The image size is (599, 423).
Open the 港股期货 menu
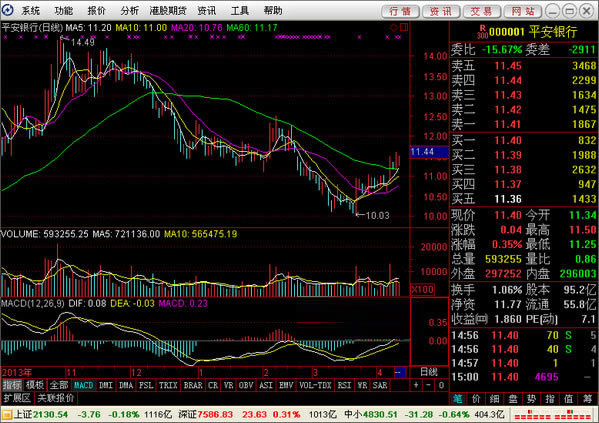pyautogui.click(x=168, y=11)
